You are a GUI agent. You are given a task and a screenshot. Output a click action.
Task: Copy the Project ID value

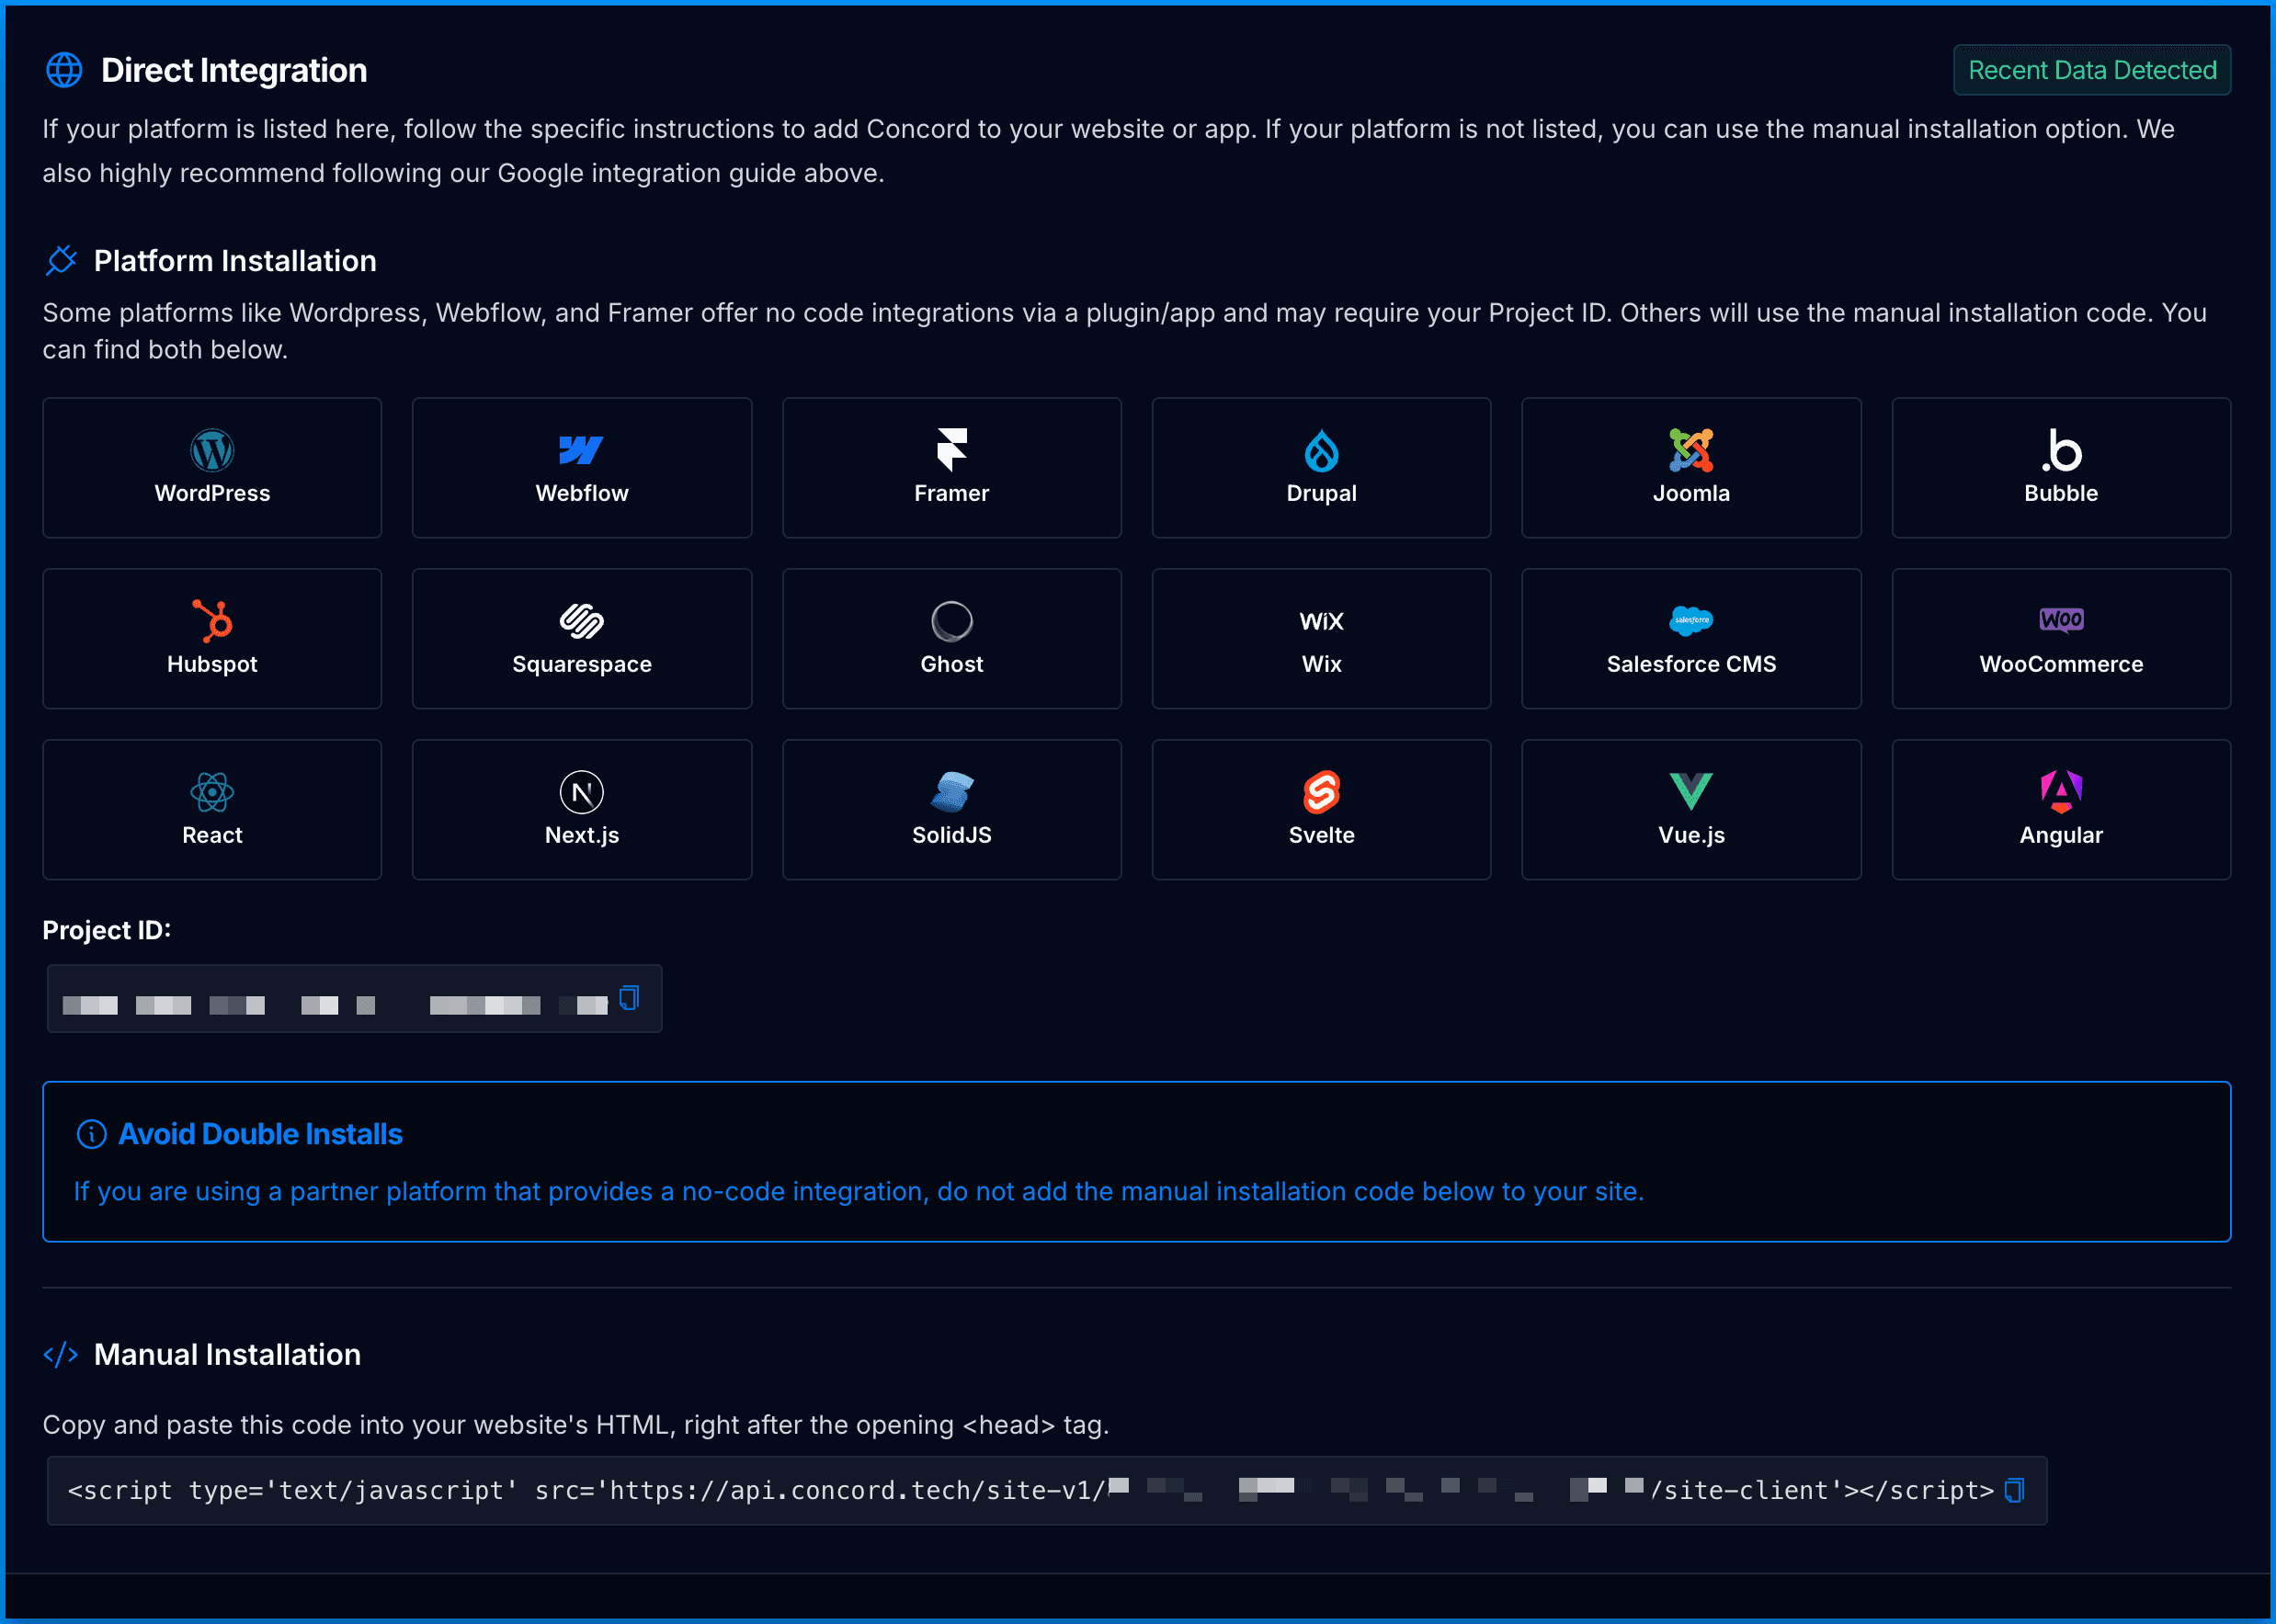pos(628,998)
